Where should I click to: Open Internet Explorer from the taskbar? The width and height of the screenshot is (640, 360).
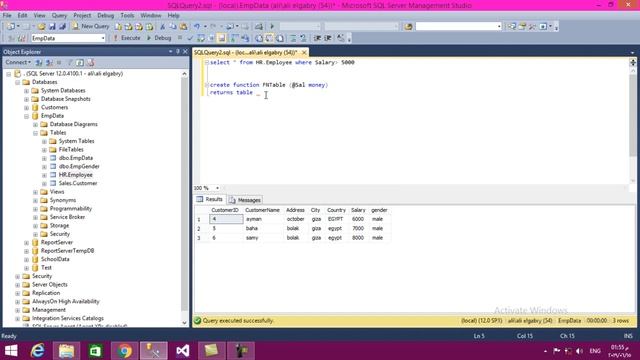click(38, 351)
